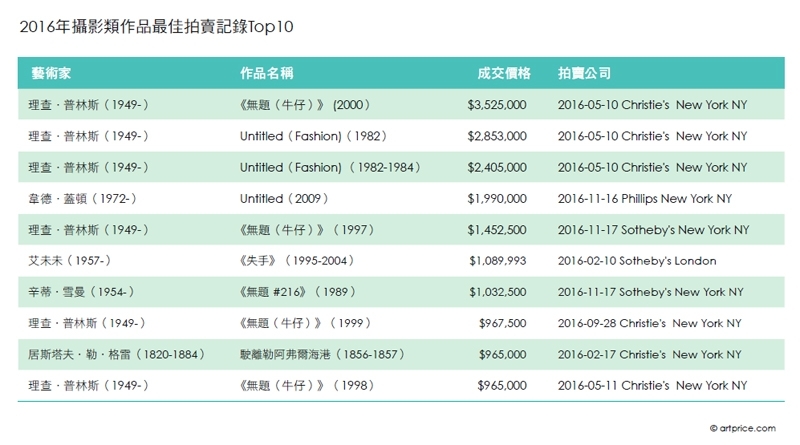Click artist 居斯塔夫·勒·格雷 (1820-1884)

(117, 354)
